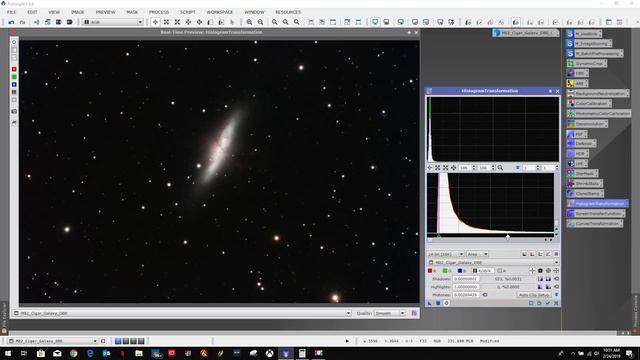
Task: Toggle the red channel in Real-Time Preview sidebar
Action: coord(14,69)
